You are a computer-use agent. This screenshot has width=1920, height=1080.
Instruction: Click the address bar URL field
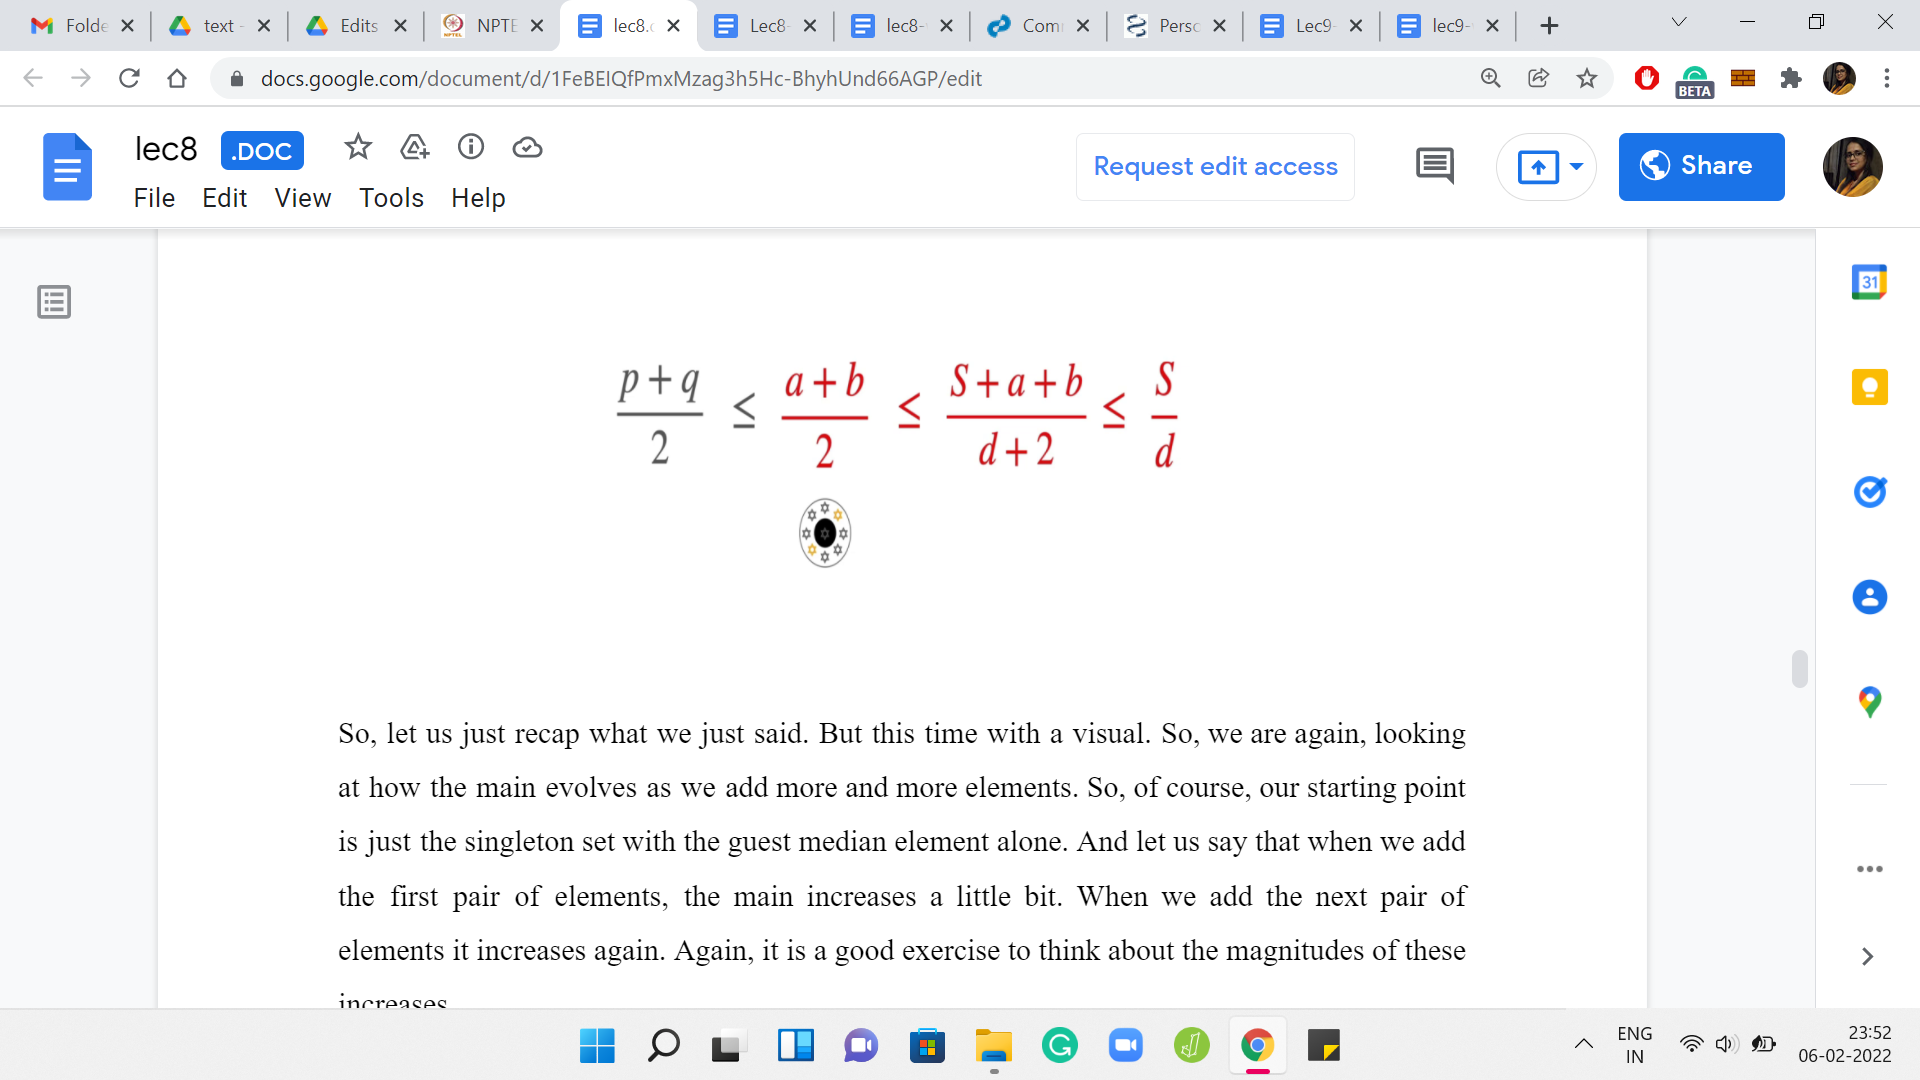click(620, 78)
